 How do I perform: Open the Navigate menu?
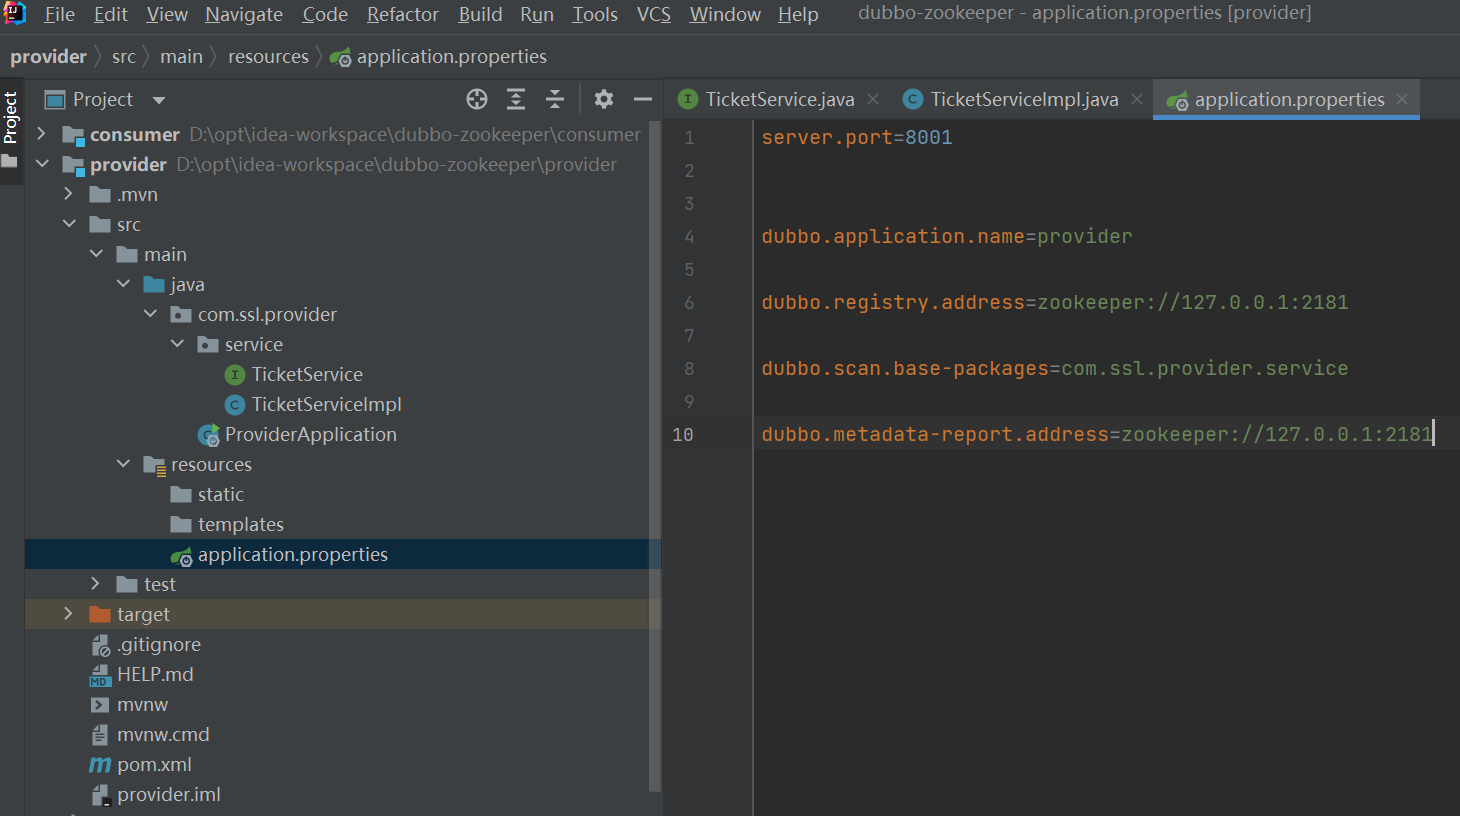244,14
